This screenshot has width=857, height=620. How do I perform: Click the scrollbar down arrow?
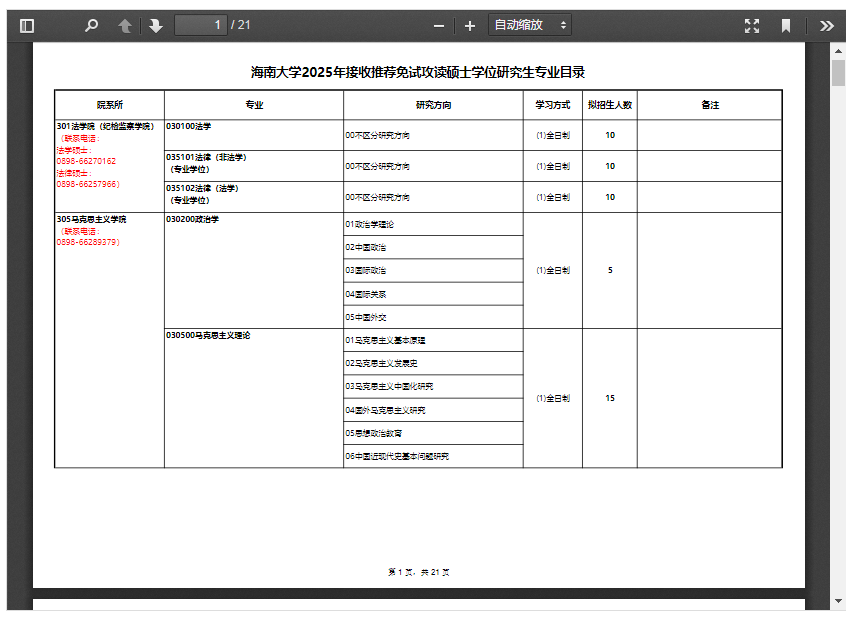click(x=838, y=601)
